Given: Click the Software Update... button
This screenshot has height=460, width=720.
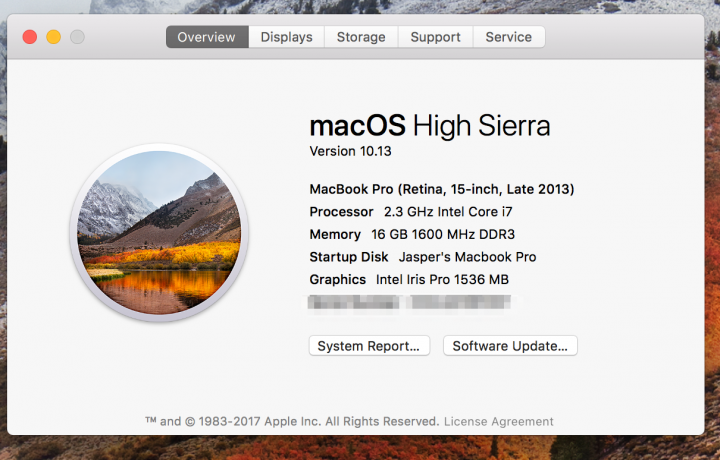Looking at the screenshot, I should coord(510,346).
